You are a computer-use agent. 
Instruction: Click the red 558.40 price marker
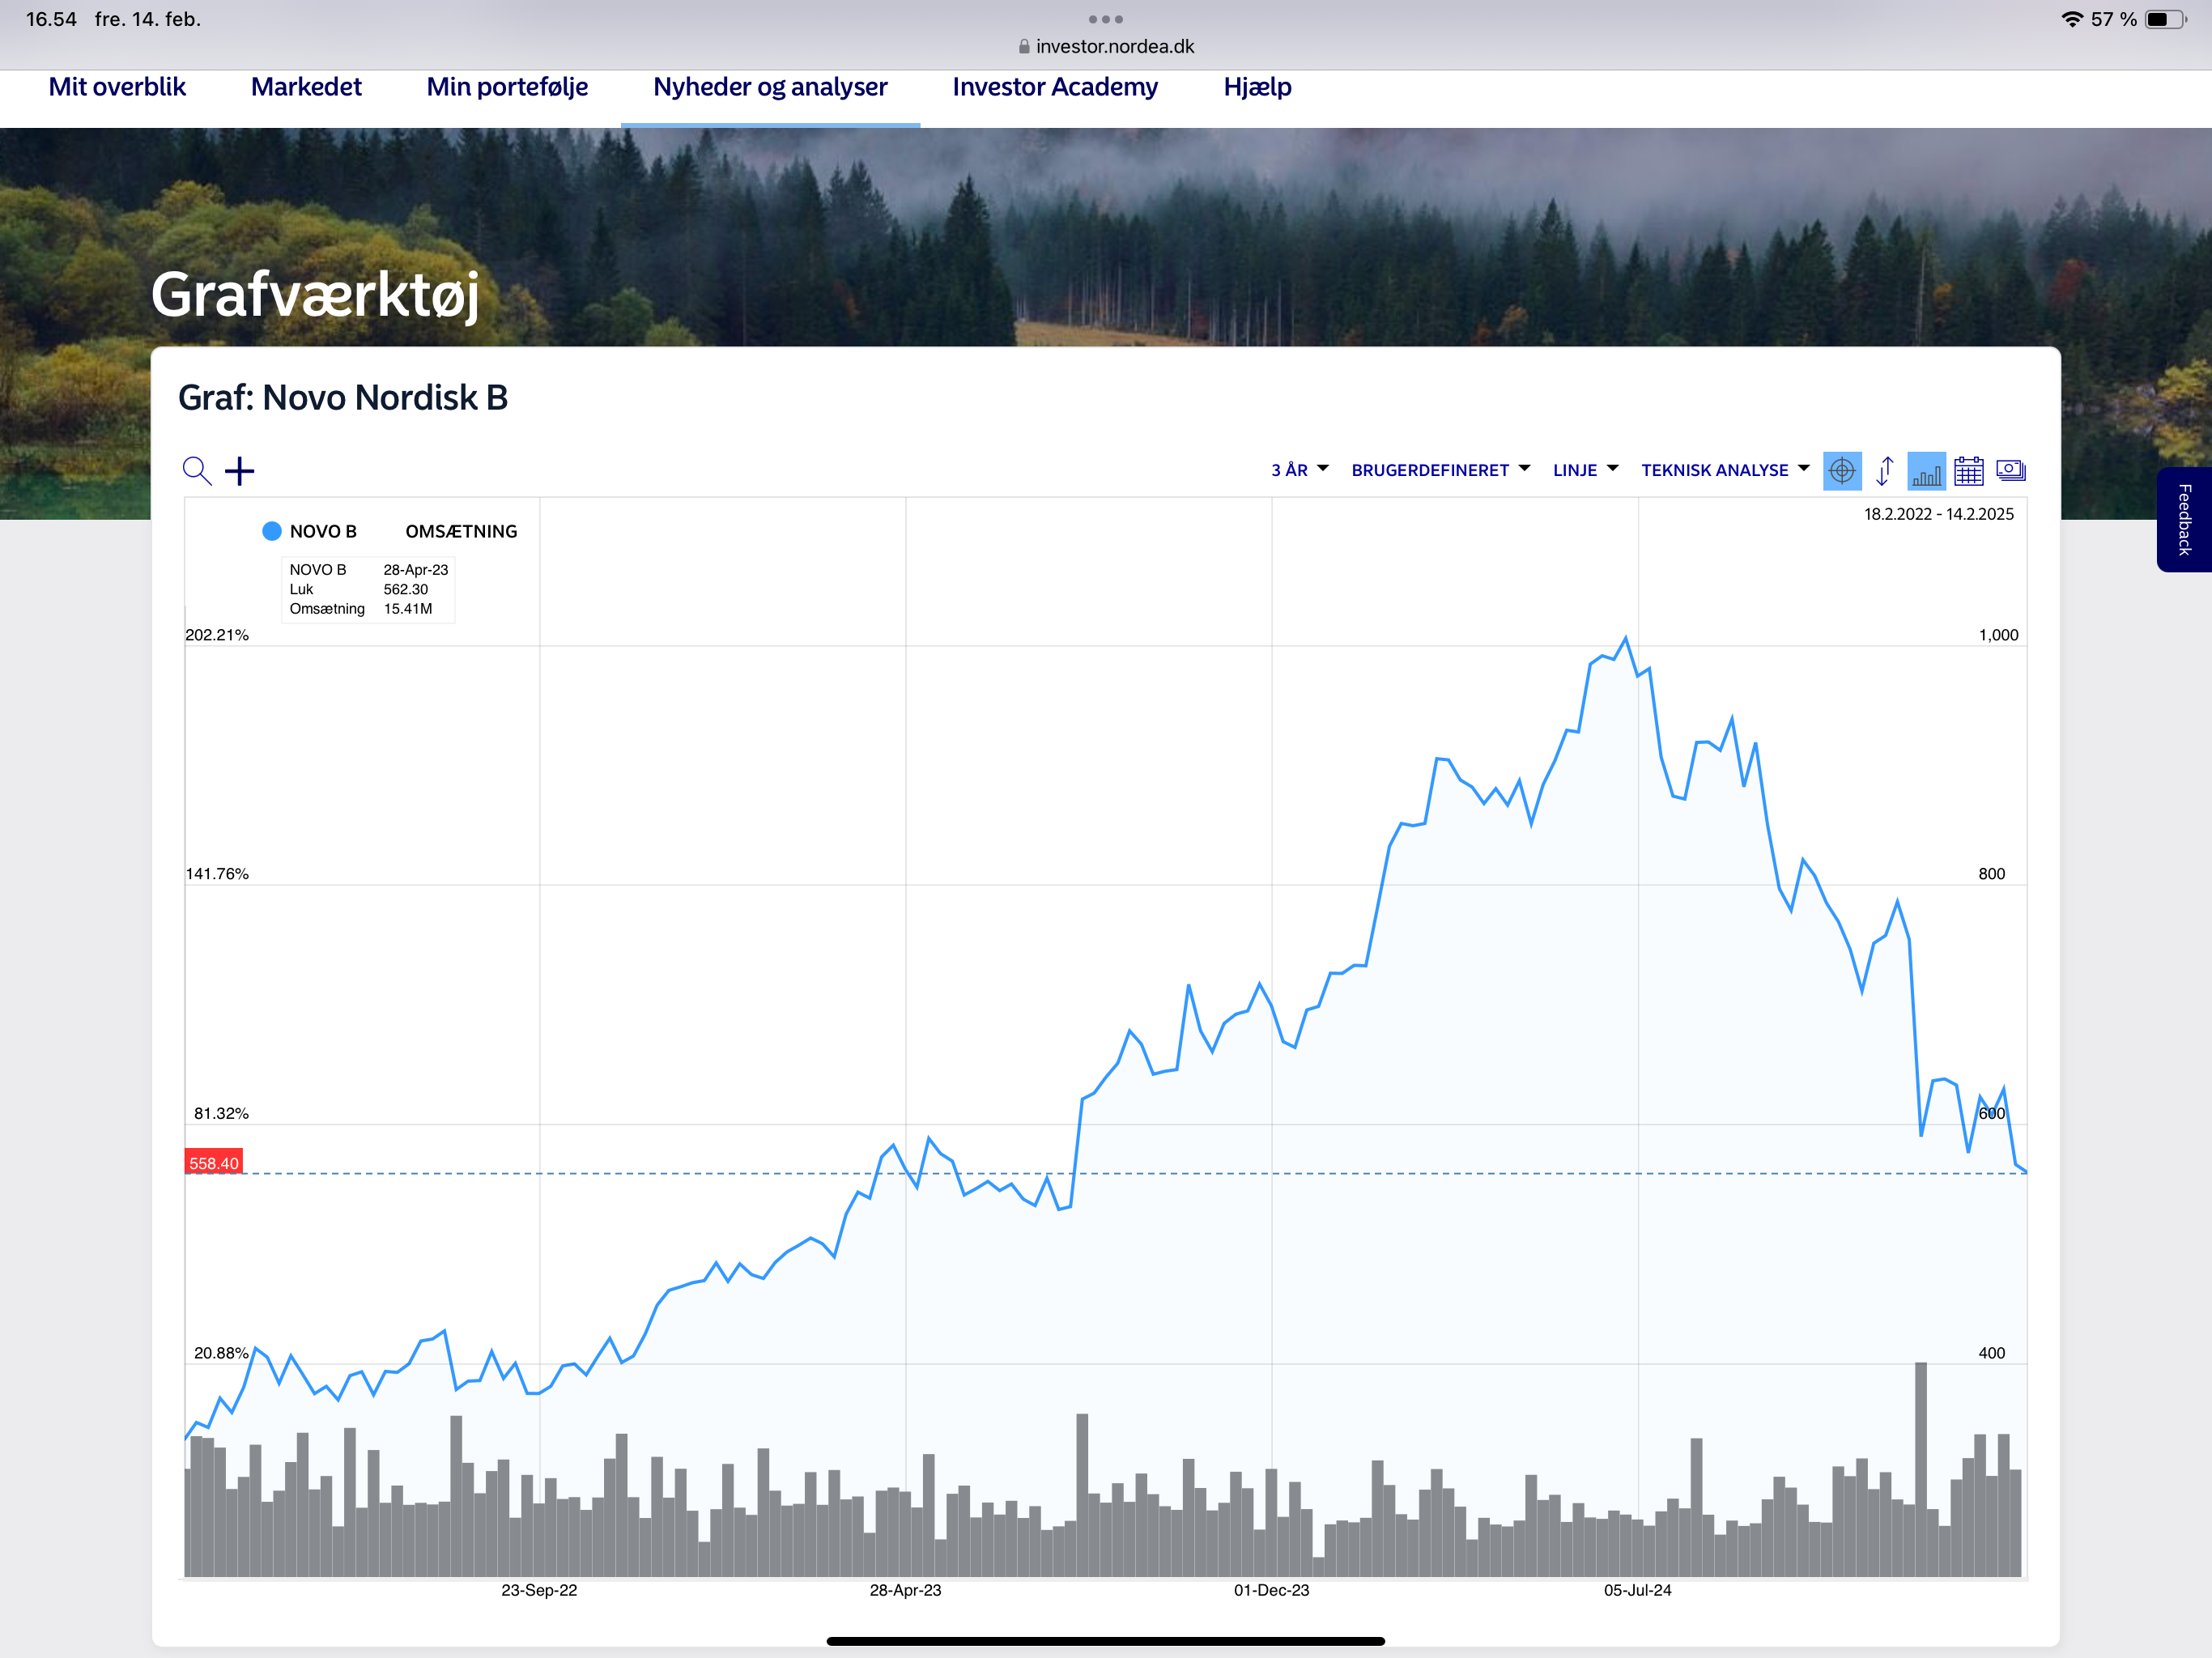click(214, 1162)
